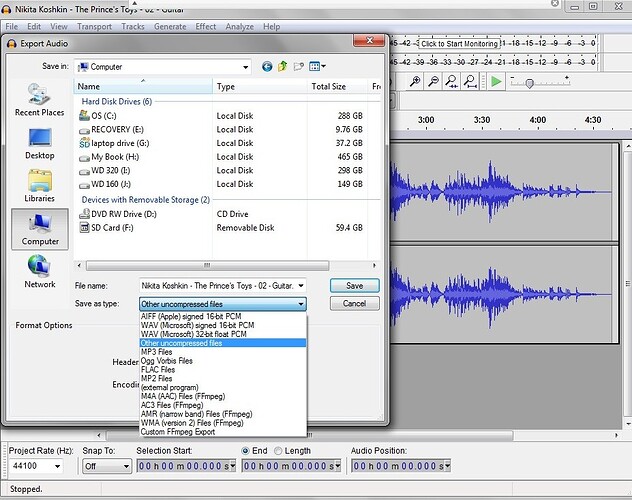Open the Tracks menu
This screenshot has width=632, height=500.
133,27
